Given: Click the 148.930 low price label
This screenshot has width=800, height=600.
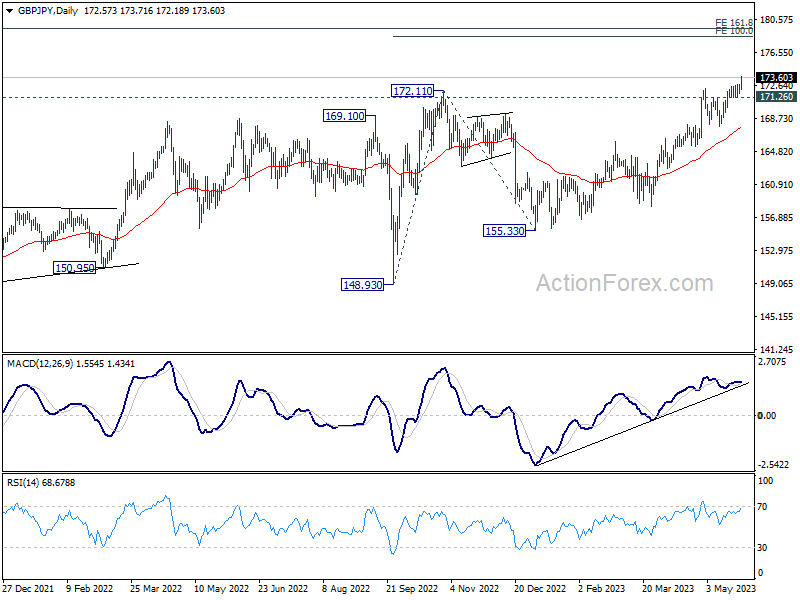Looking at the screenshot, I should [362, 285].
